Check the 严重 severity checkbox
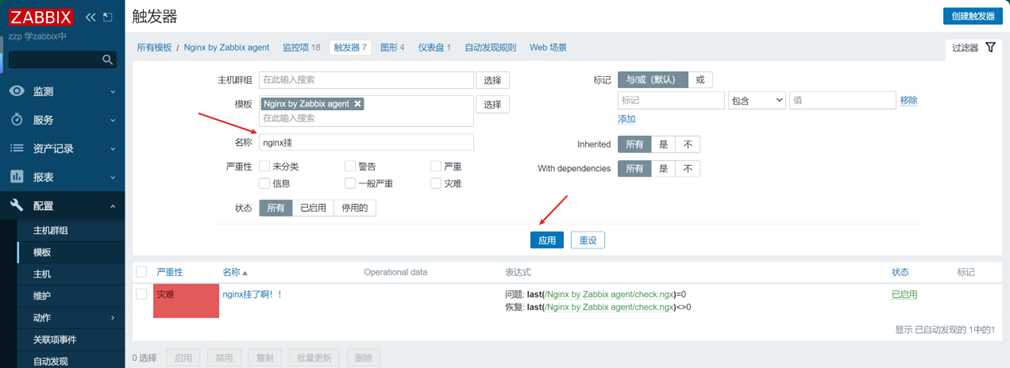The image size is (1010, 368). coord(435,166)
